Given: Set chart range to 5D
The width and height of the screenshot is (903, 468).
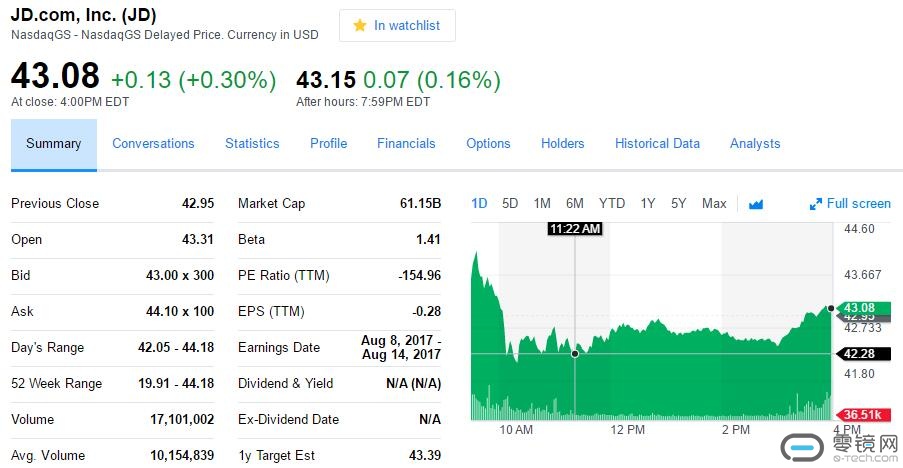Looking at the screenshot, I should [510, 204].
